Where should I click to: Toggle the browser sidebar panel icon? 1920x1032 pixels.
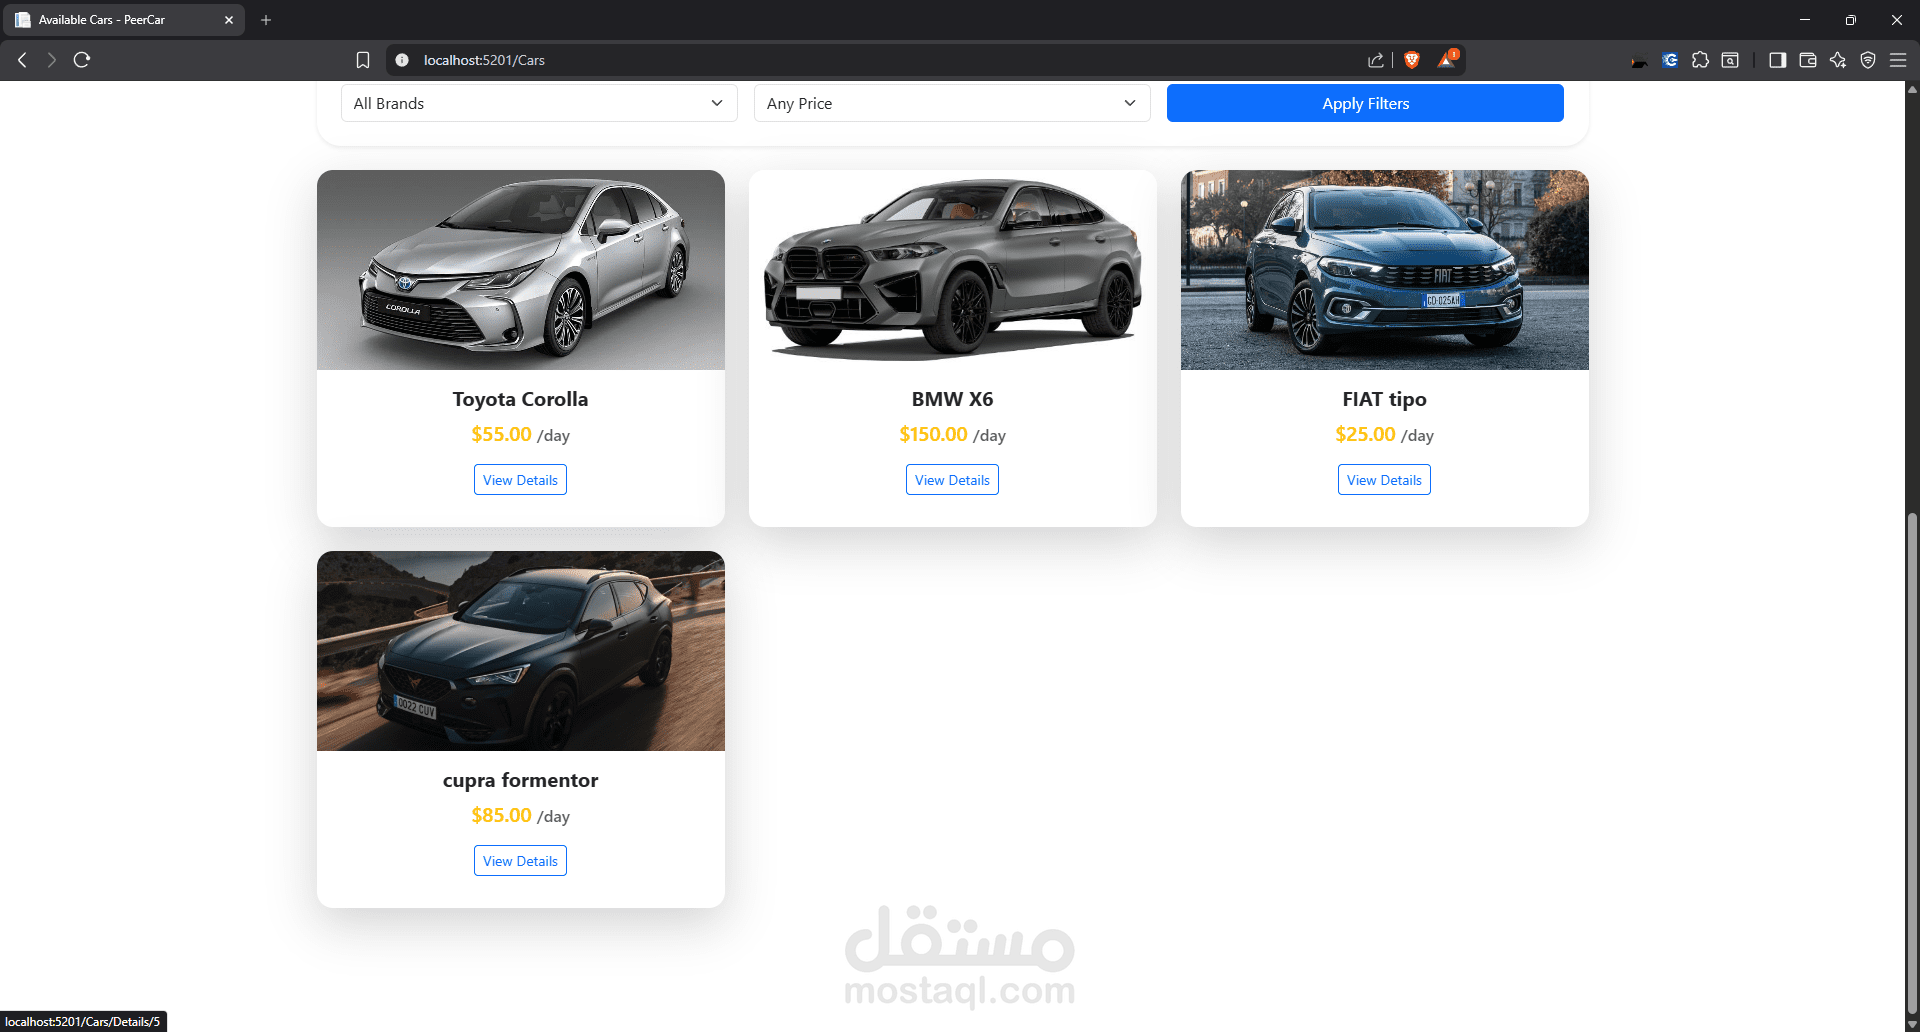[1777, 60]
